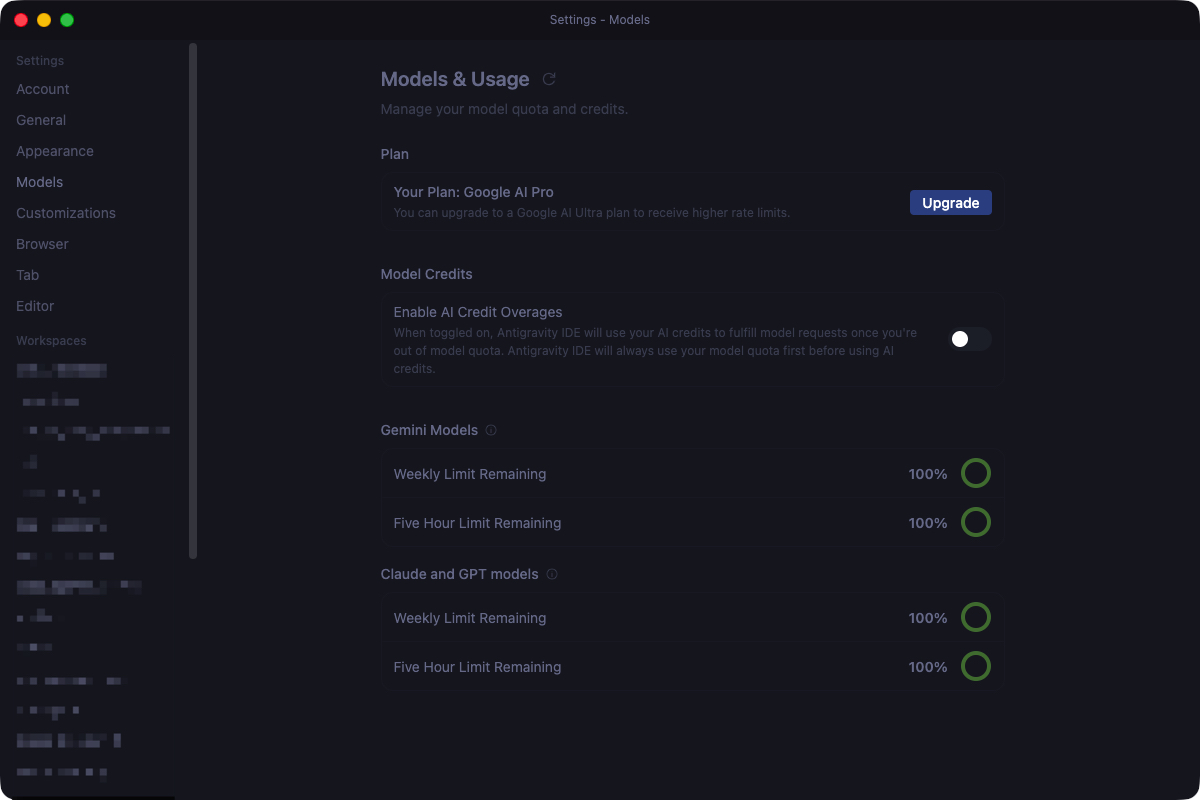Click the 'Enable AI Credit Overages' label
This screenshot has width=1200, height=800.
click(478, 312)
